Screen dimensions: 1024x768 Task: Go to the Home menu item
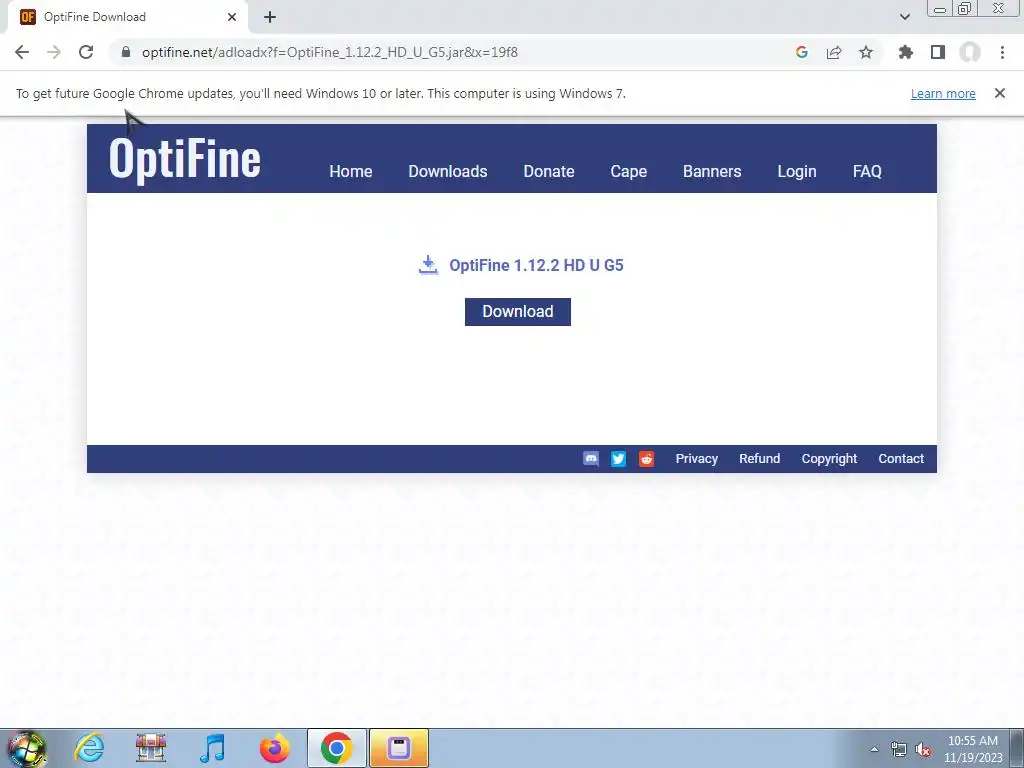point(351,171)
